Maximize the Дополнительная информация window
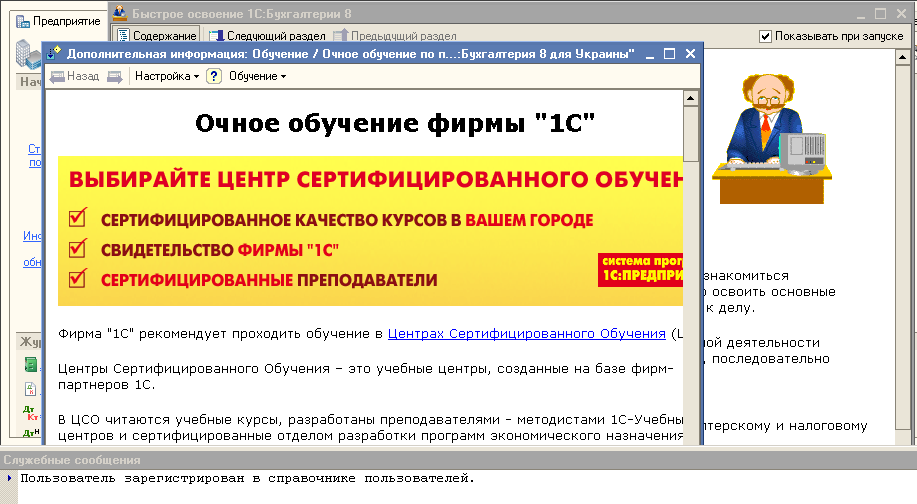This screenshot has height=504, width=917. click(x=670, y=54)
